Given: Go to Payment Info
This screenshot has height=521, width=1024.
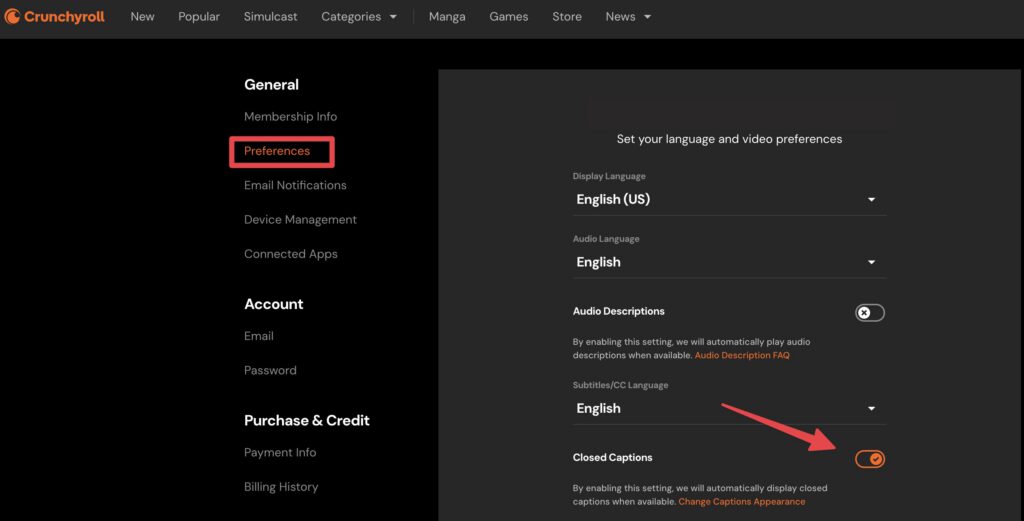Looking at the screenshot, I should [x=280, y=452].
